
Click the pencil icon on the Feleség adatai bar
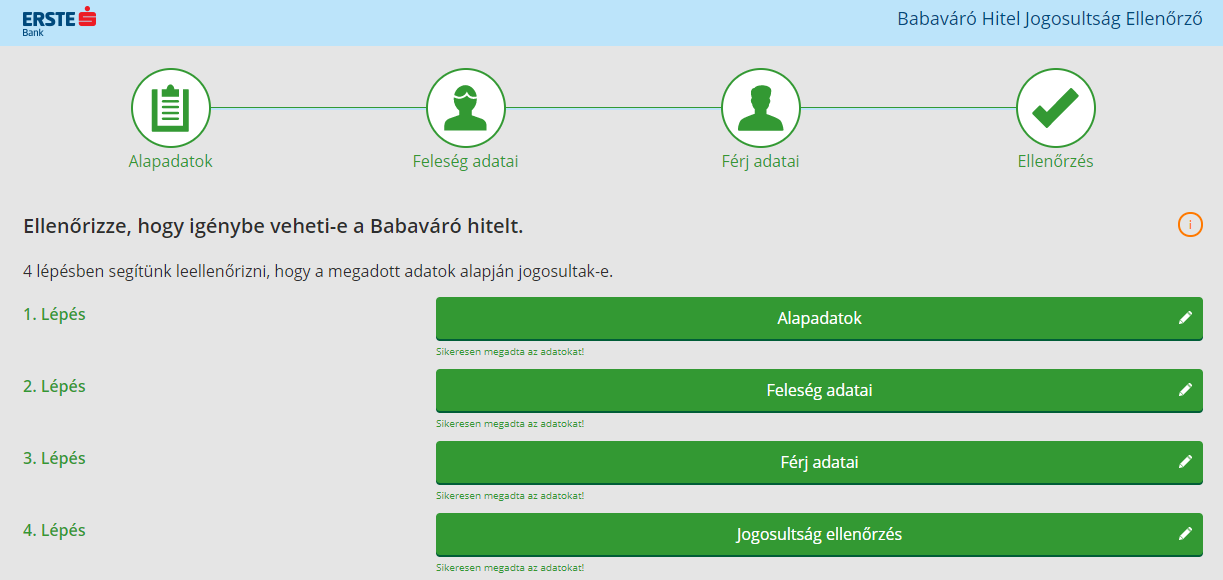[x=1185, y=390]
